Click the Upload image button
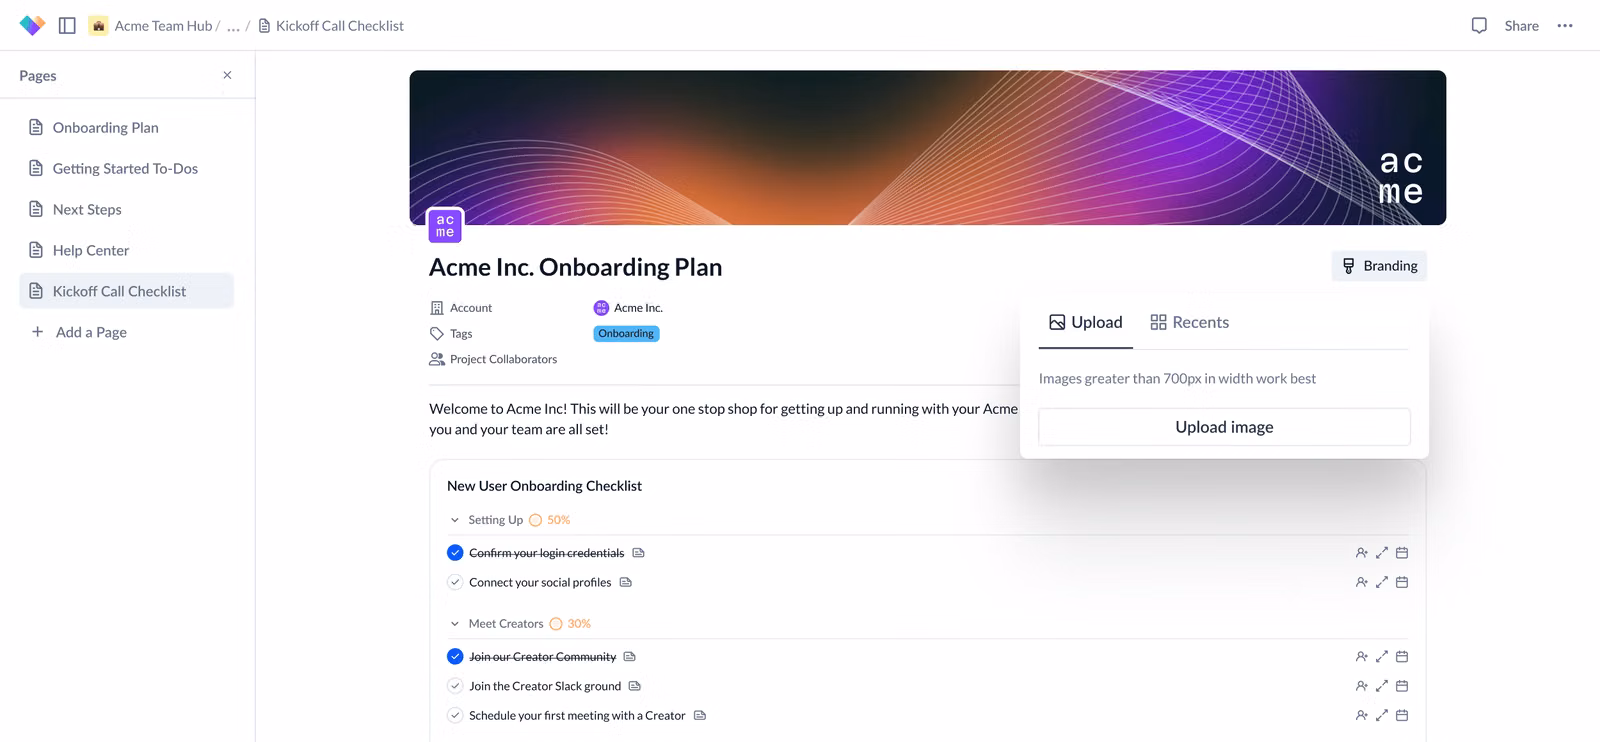Viewport: 1600px width, 742px height. (x=1224, y=427)
